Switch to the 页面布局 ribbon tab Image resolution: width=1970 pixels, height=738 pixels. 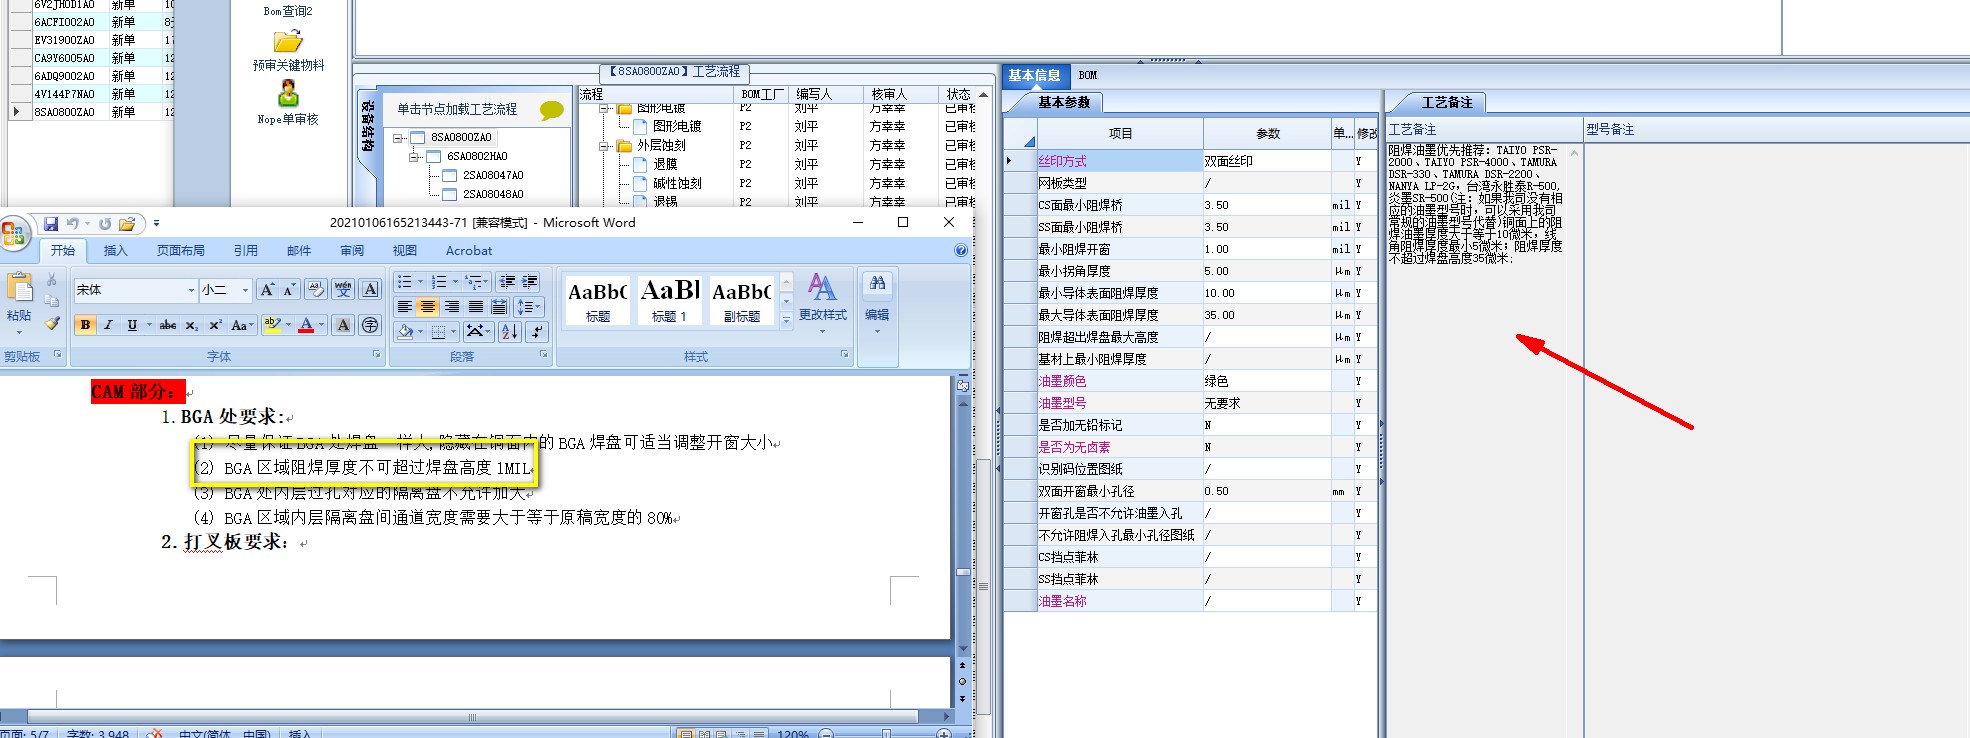pos(181,251)
